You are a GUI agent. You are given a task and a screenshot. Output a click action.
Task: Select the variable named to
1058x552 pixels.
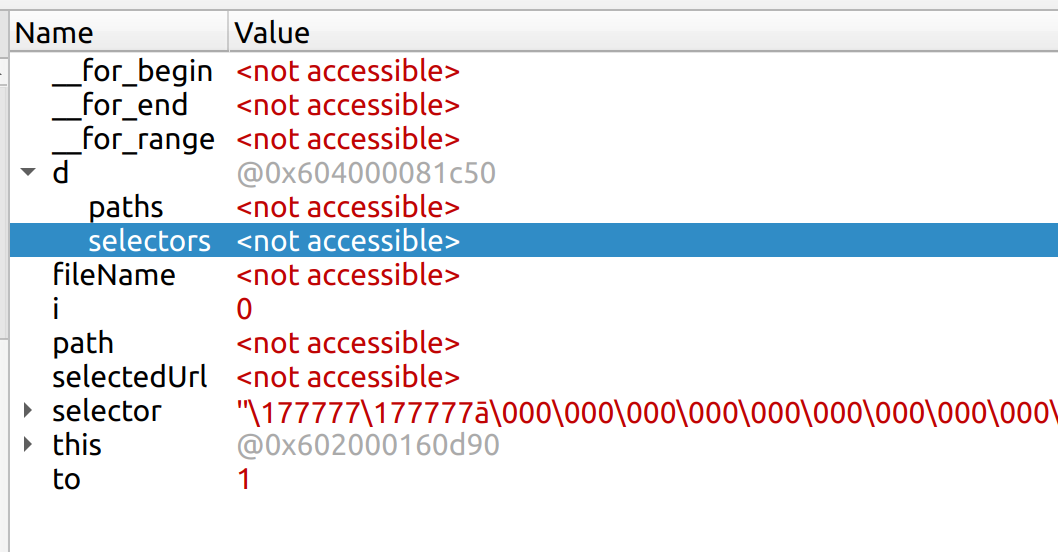pyautogui.click(x=66, y=479)
